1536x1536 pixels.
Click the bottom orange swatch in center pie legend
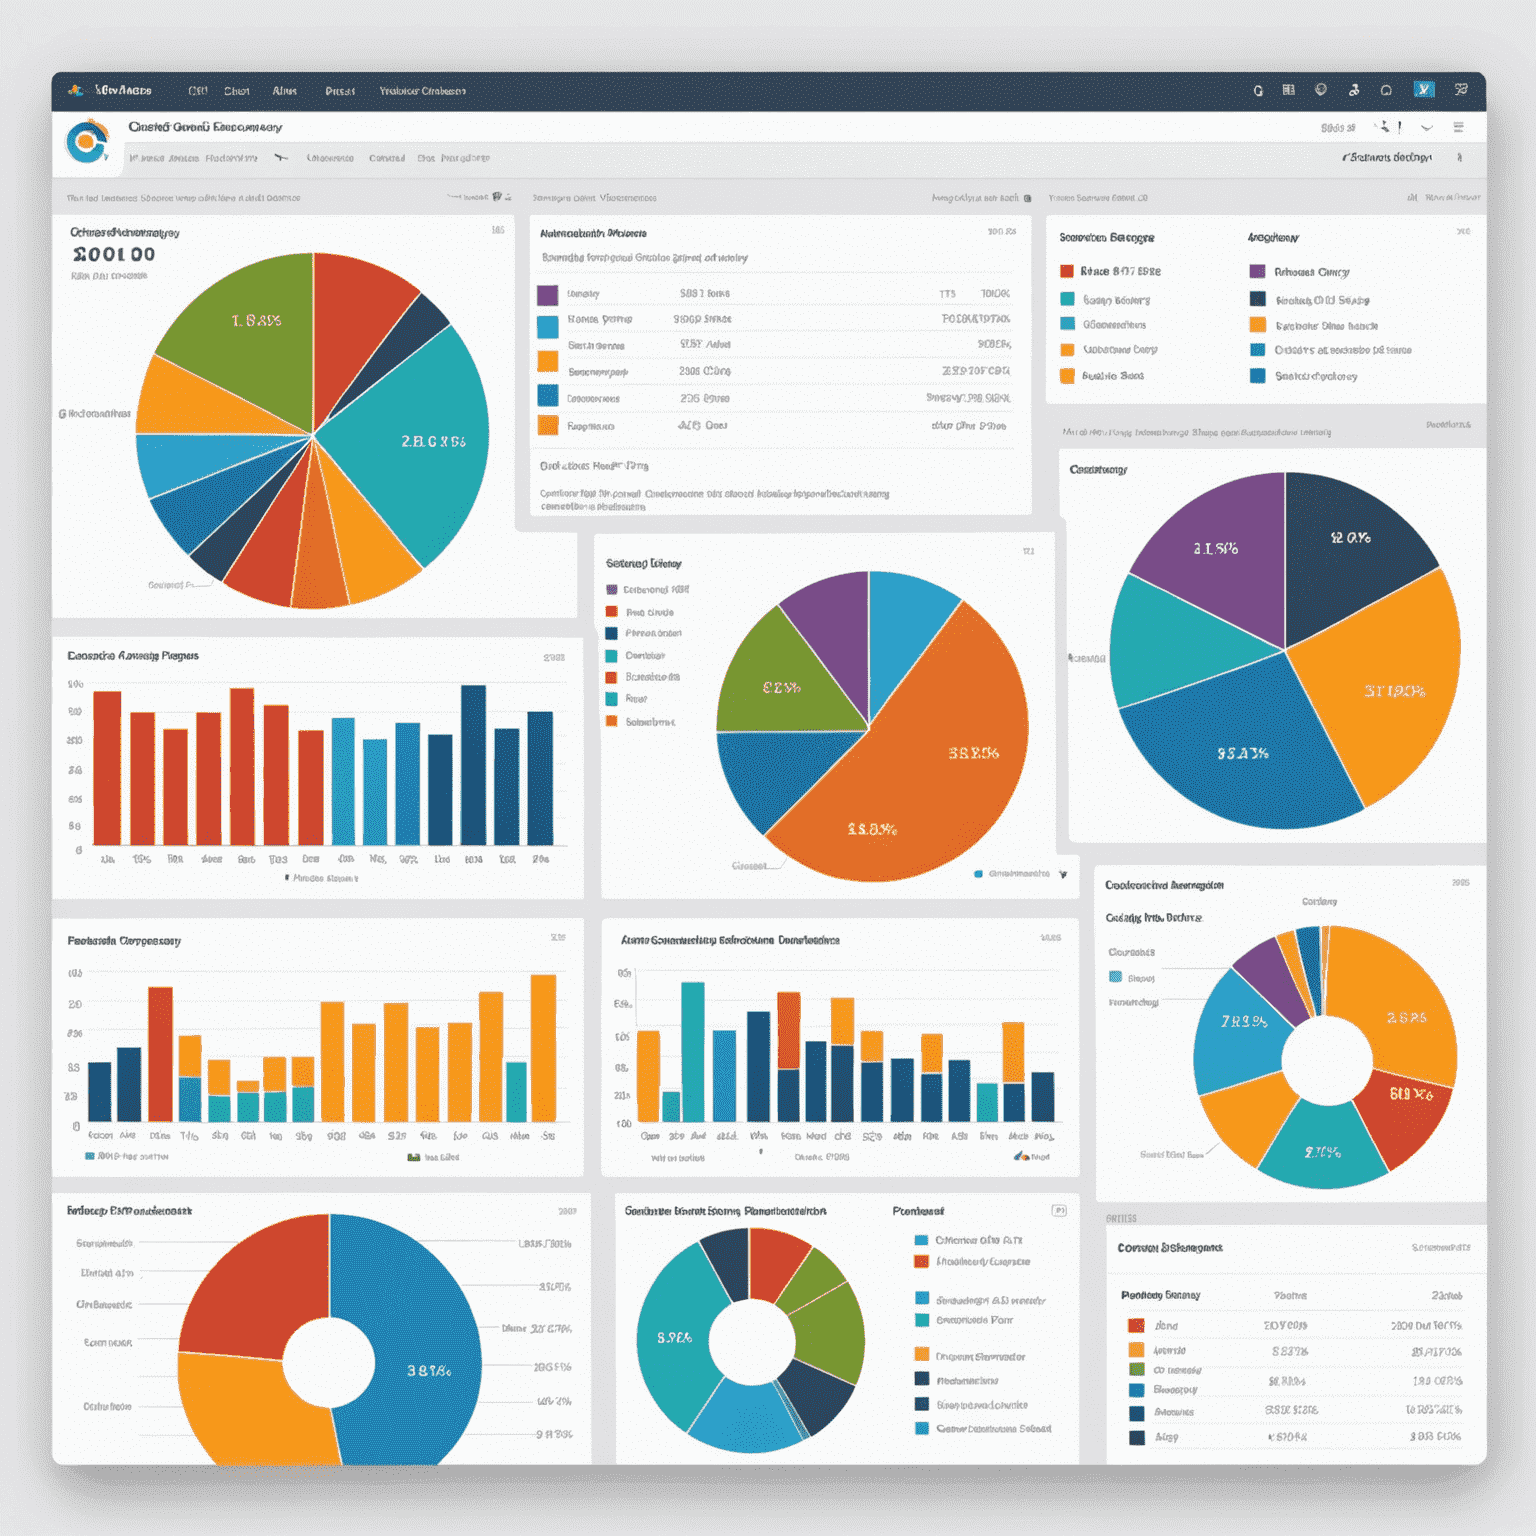coord(612,721)
